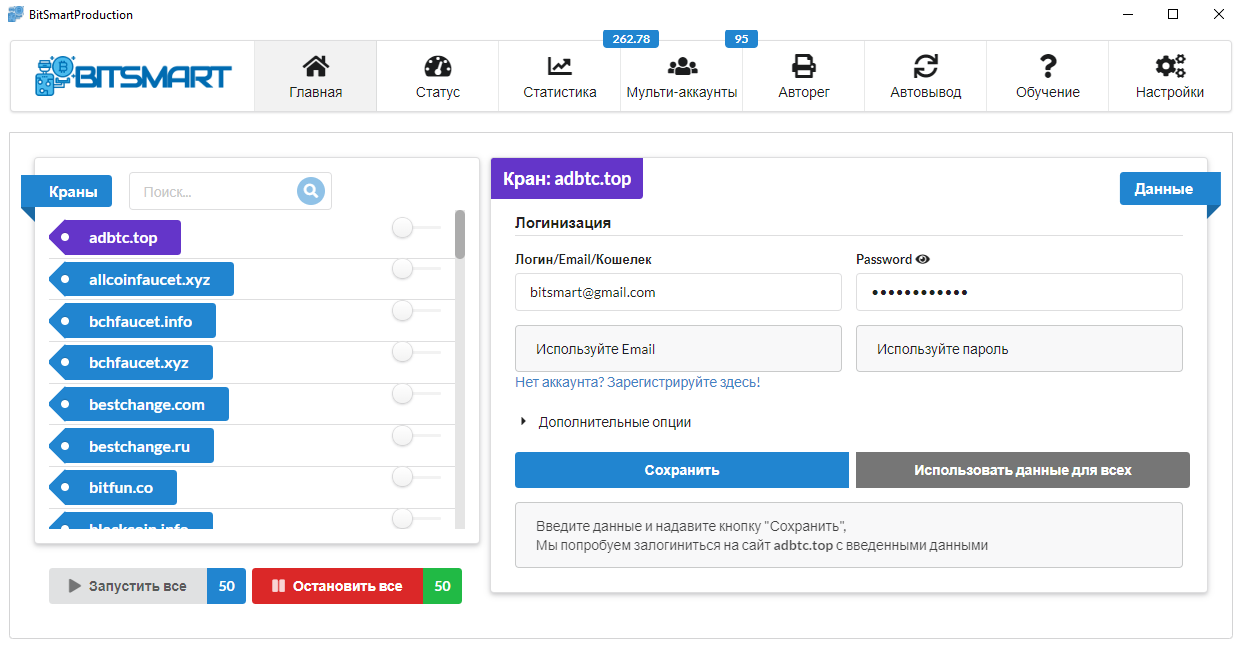Switch to Статистика tab label

(560, 92)
